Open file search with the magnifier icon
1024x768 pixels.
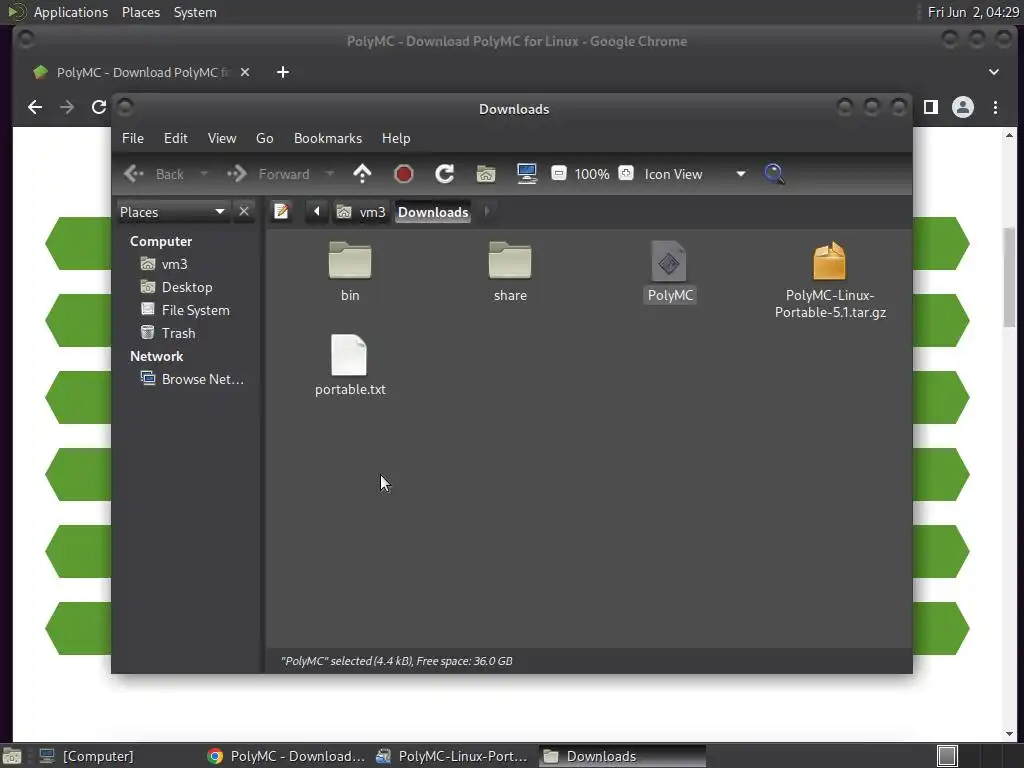tap(774, 174)
